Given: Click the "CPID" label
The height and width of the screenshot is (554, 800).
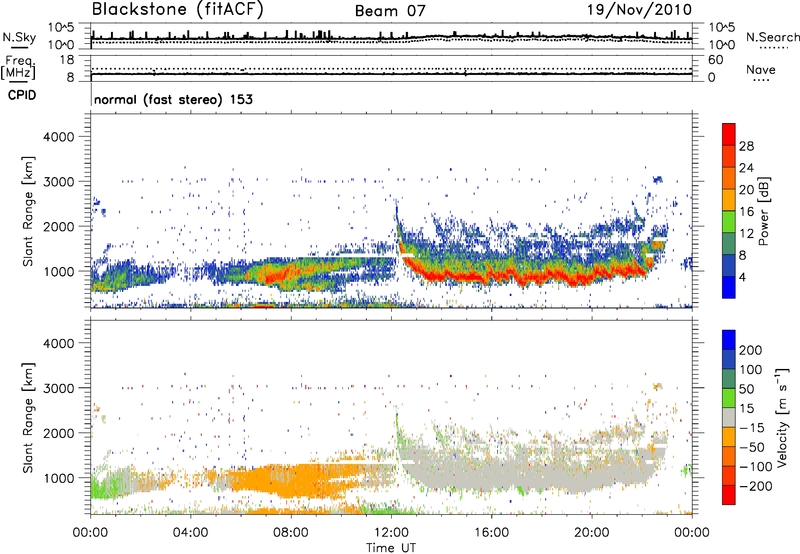Looking at the screenshot, I should [x=22, y=95].
